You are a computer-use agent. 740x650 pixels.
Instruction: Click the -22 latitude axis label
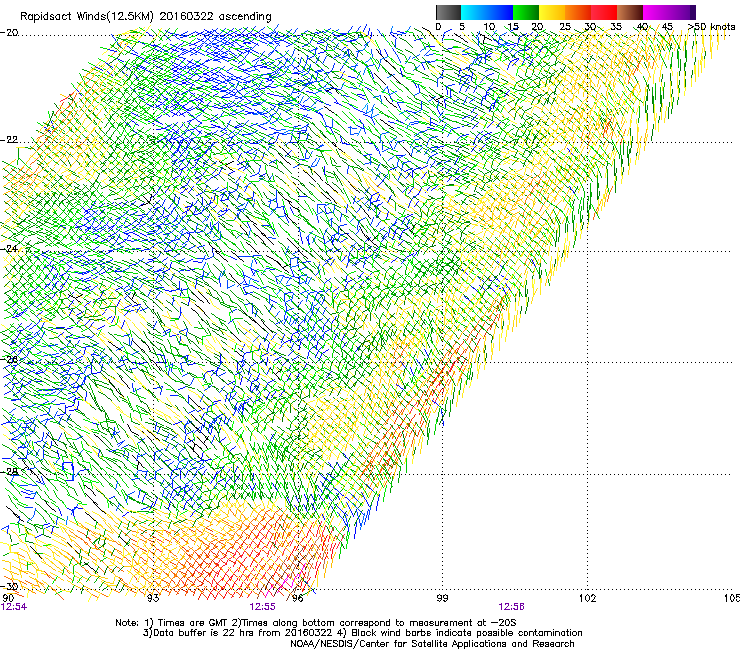click(x=9, y=140)
